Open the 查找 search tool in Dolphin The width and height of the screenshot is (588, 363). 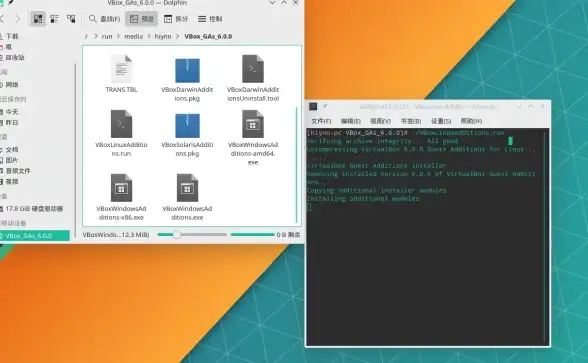tap(104, 19)
